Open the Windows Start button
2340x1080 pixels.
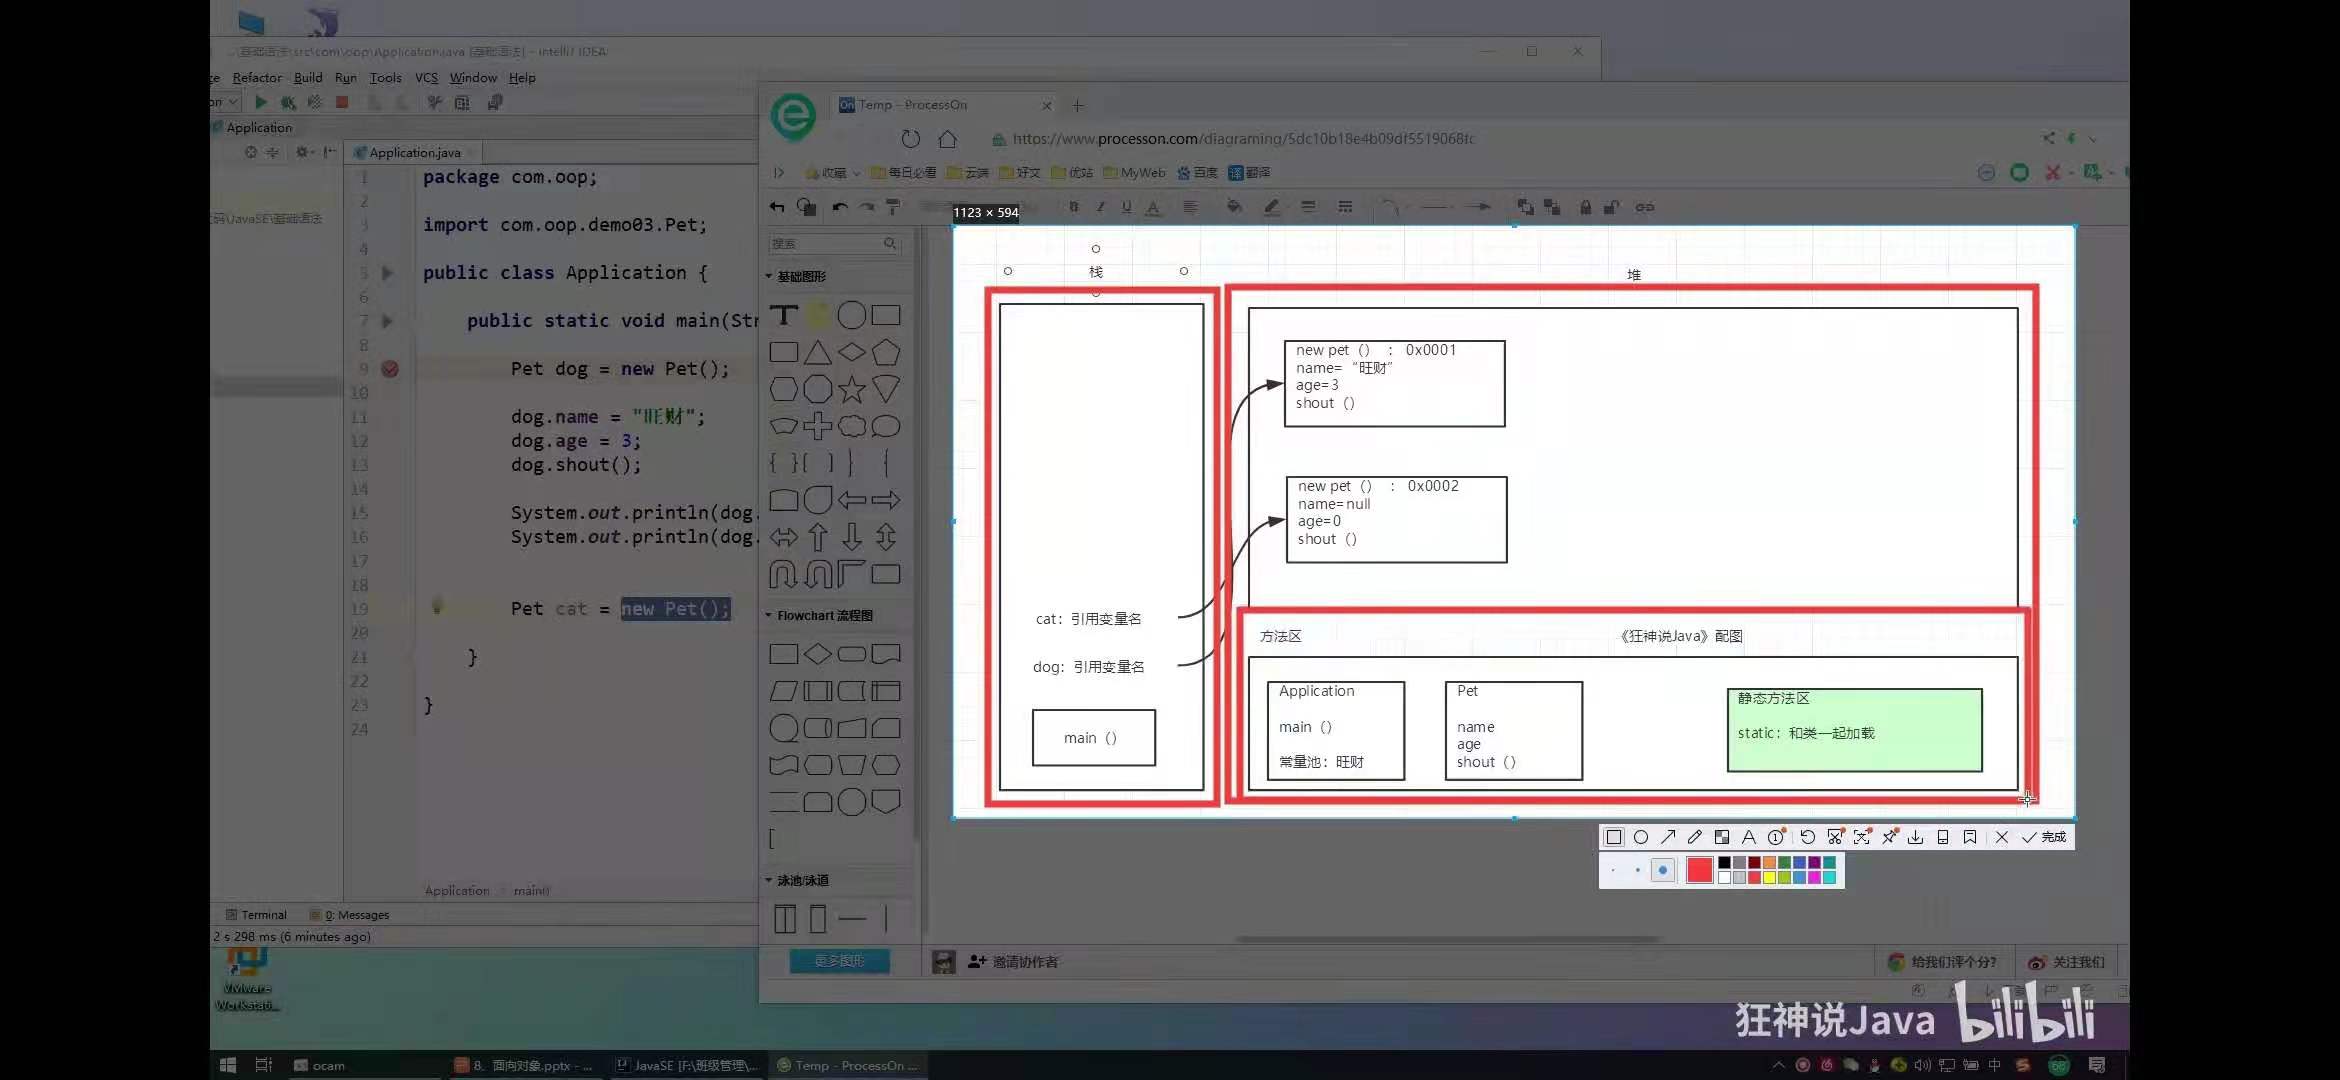(227, 1065)
